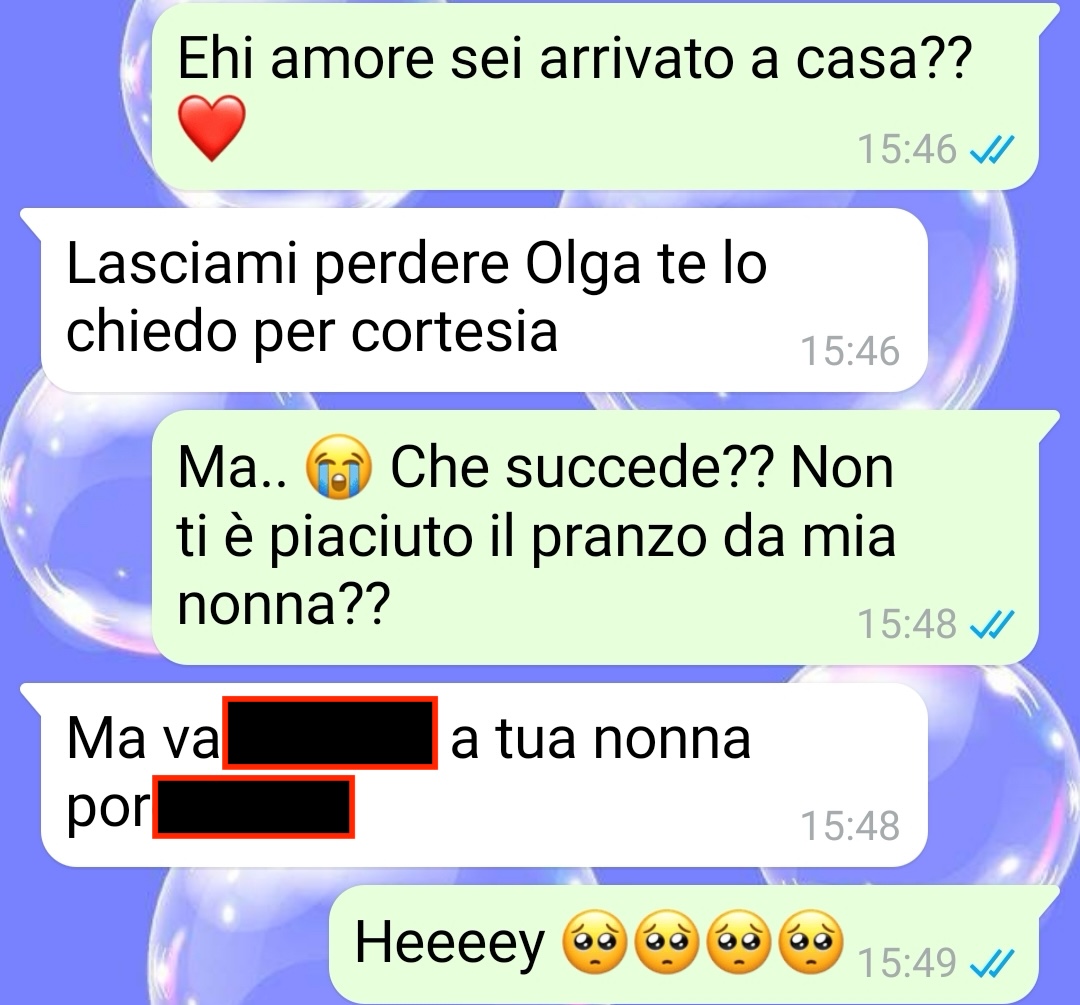Select the 'Ehi amore sei arrivato' message
The width and height of the screenshot is (1080, 1005).
click(596, 96)
